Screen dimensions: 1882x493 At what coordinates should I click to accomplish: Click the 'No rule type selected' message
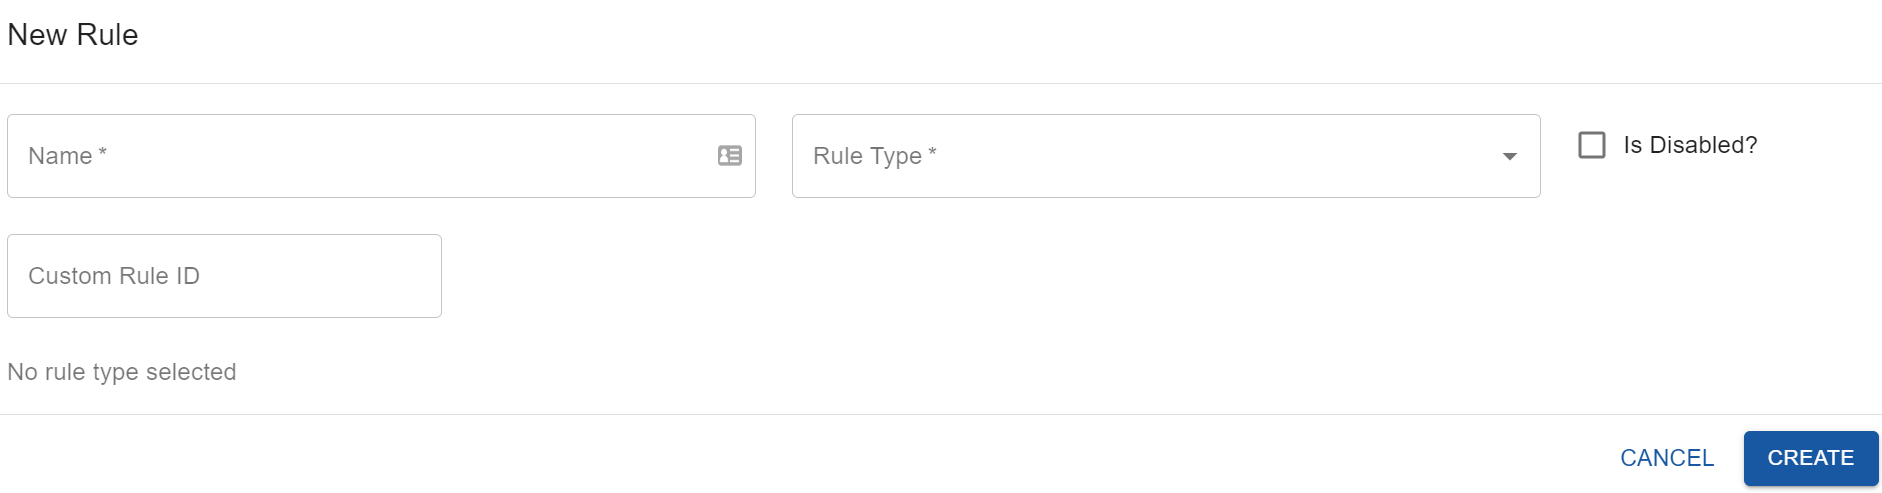122,372
